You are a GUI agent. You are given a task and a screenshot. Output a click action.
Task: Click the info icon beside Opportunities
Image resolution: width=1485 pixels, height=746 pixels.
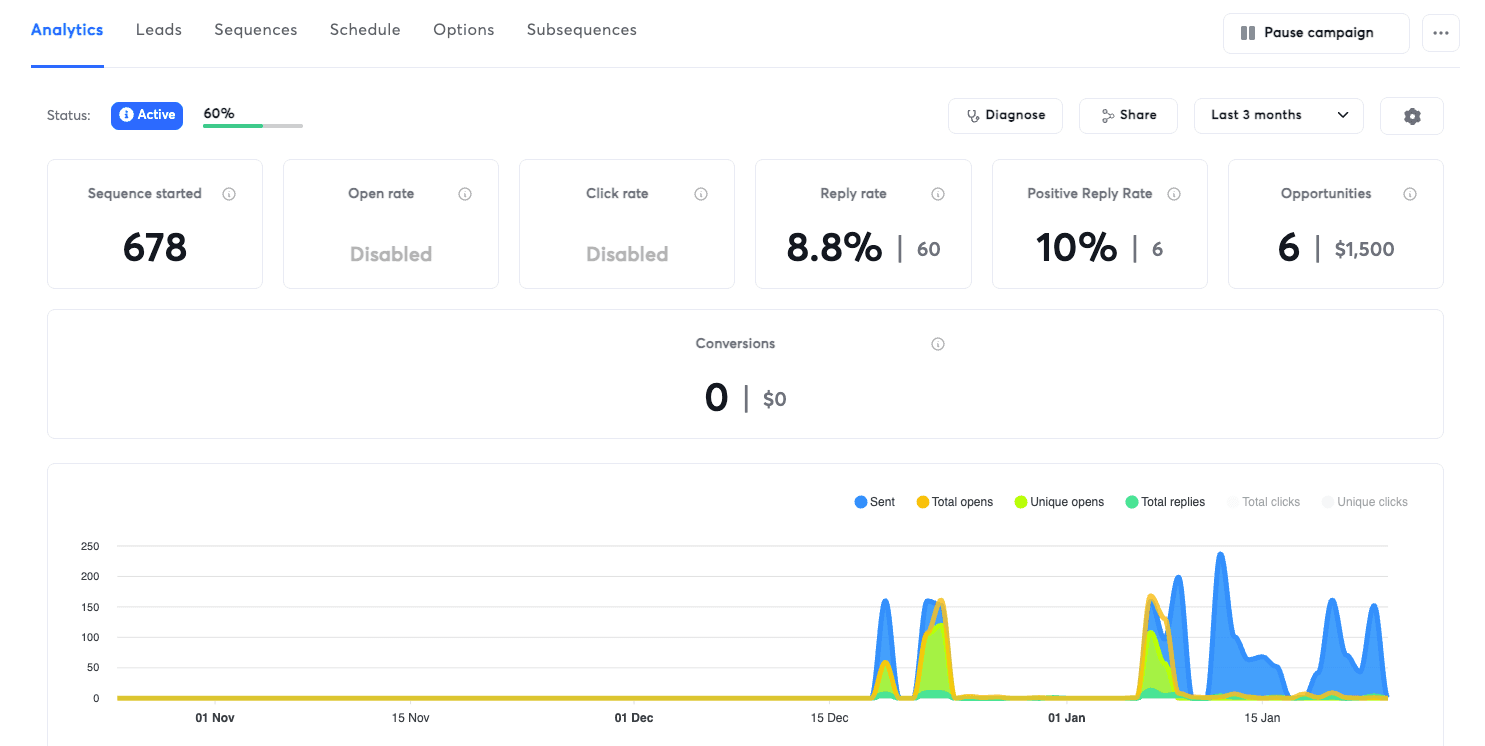(x=1410, y=194)
